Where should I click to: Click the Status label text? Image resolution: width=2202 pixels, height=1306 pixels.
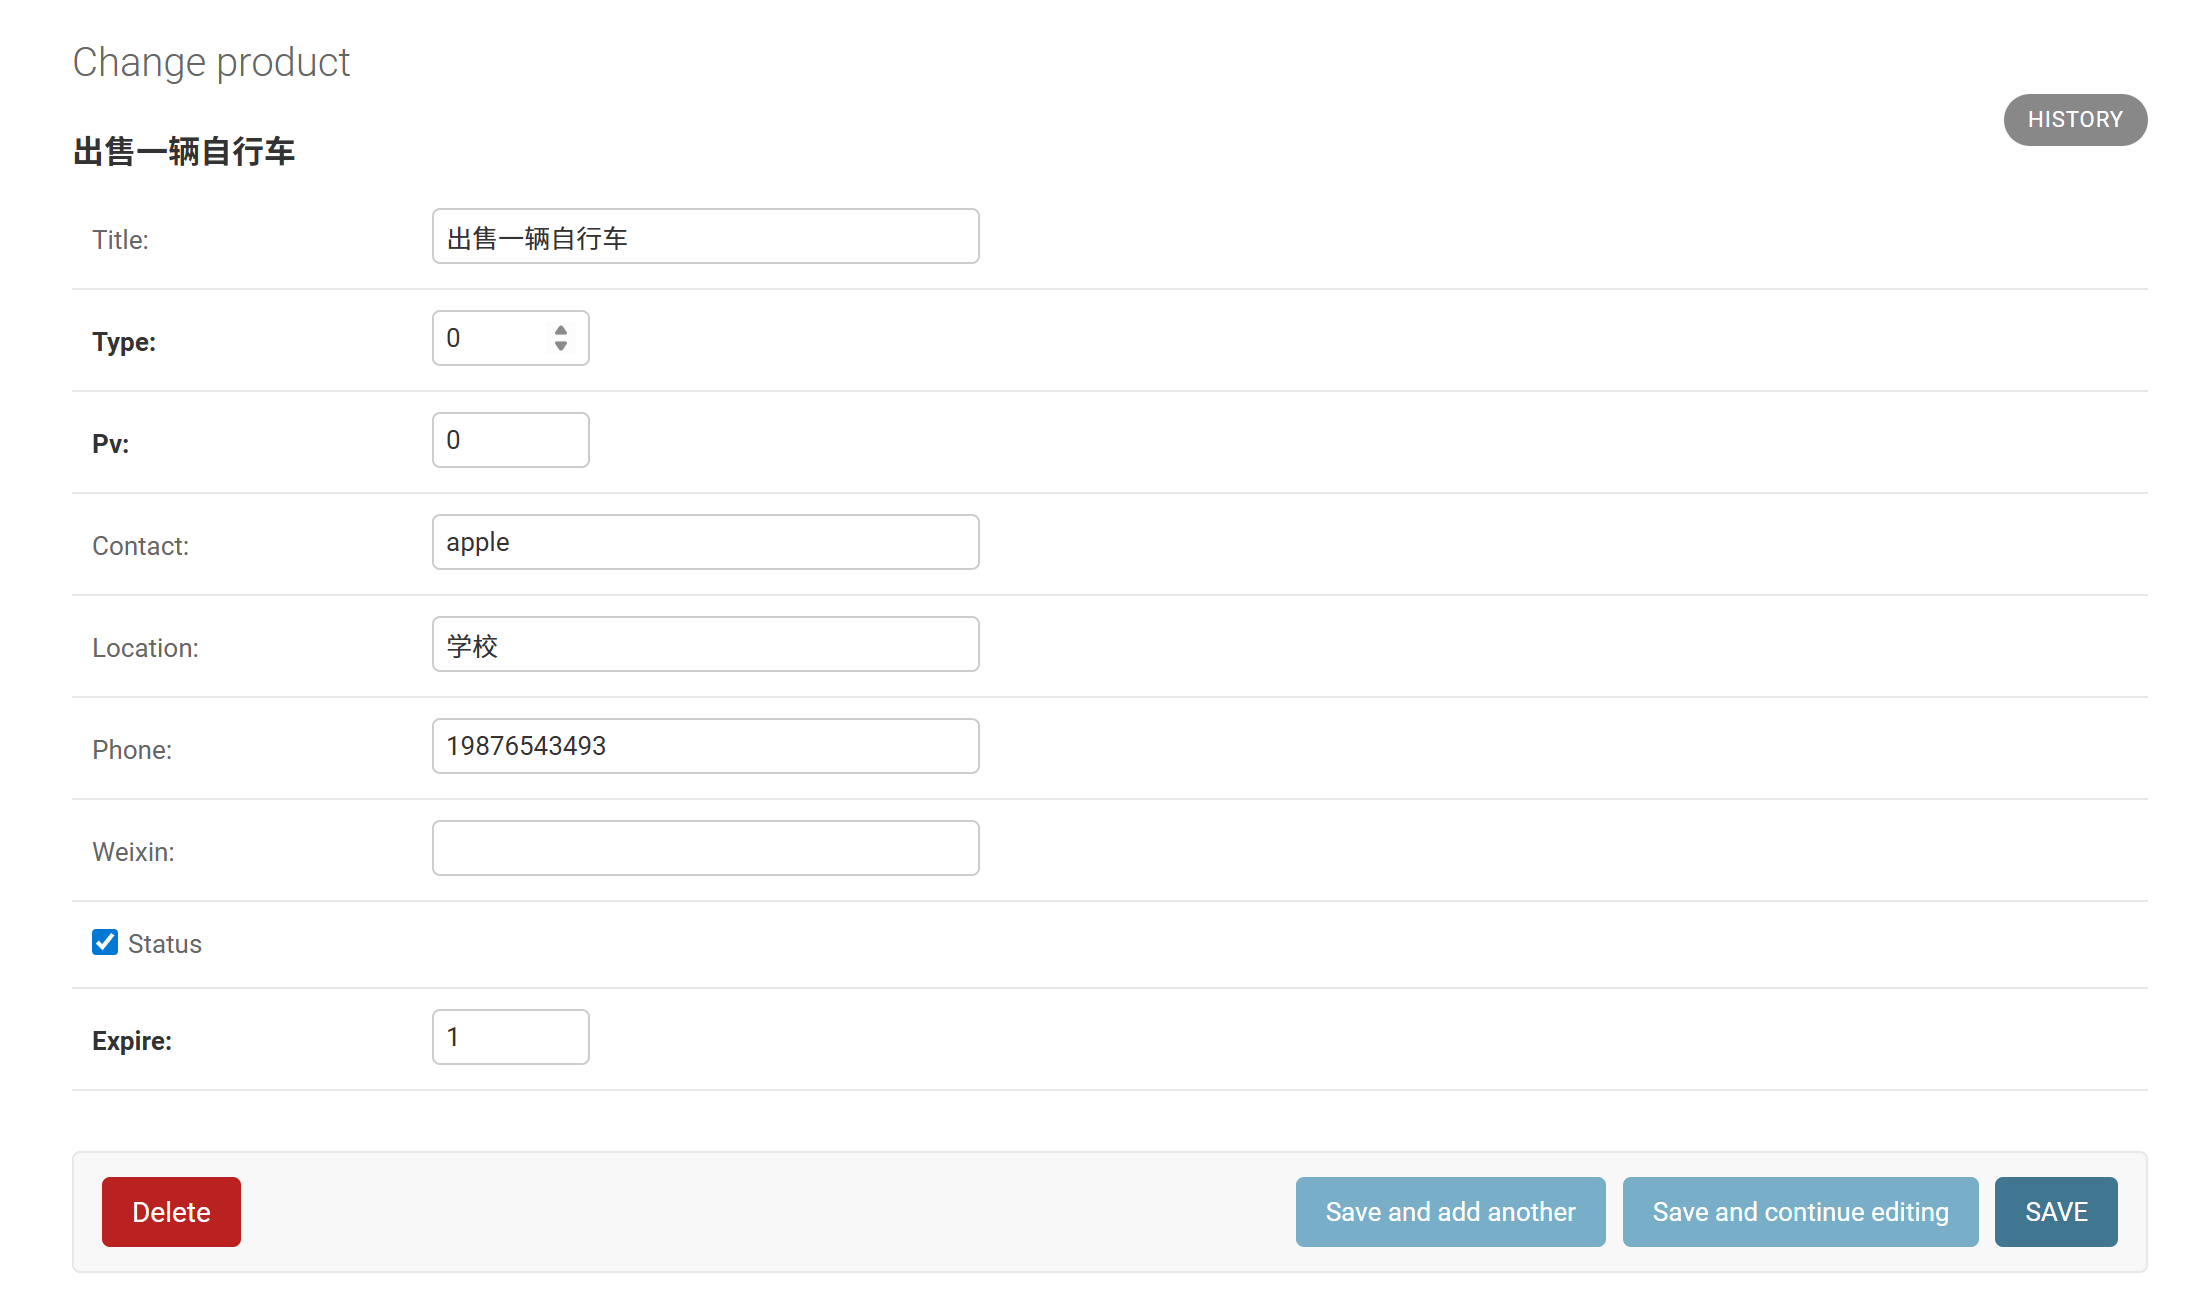click(165, 944)
